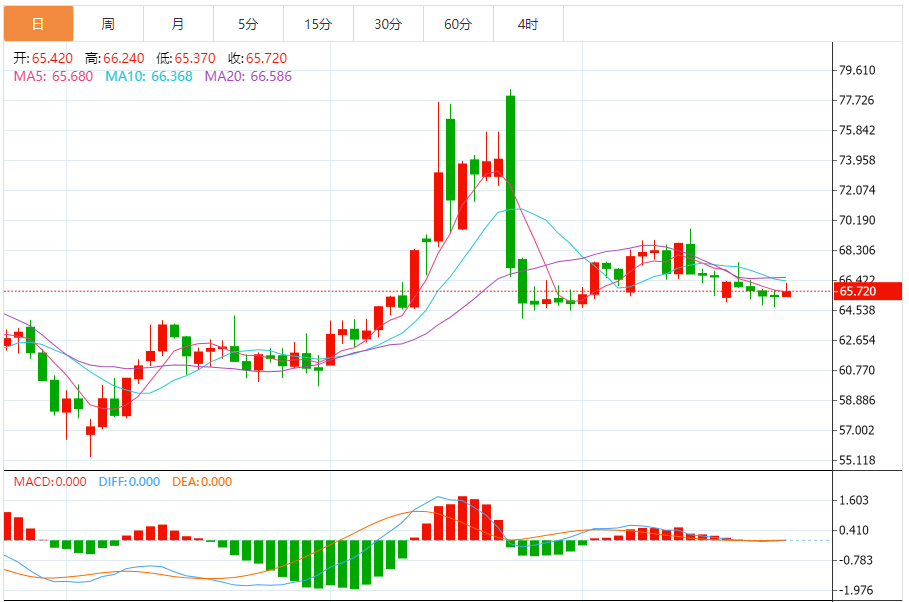909x602 pixels.
Task: Switch to the 5分 timeframe
Action: (248, 24)
